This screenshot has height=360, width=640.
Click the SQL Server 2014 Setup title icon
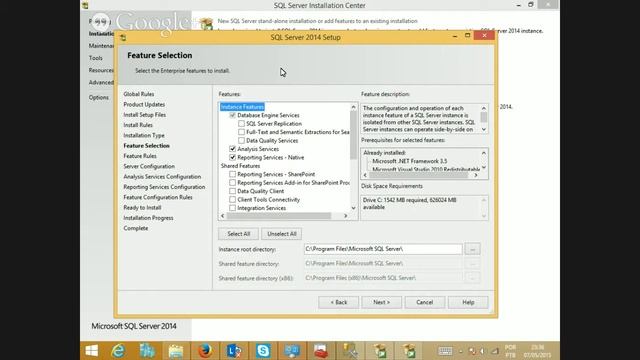click(x=123, y=38)
